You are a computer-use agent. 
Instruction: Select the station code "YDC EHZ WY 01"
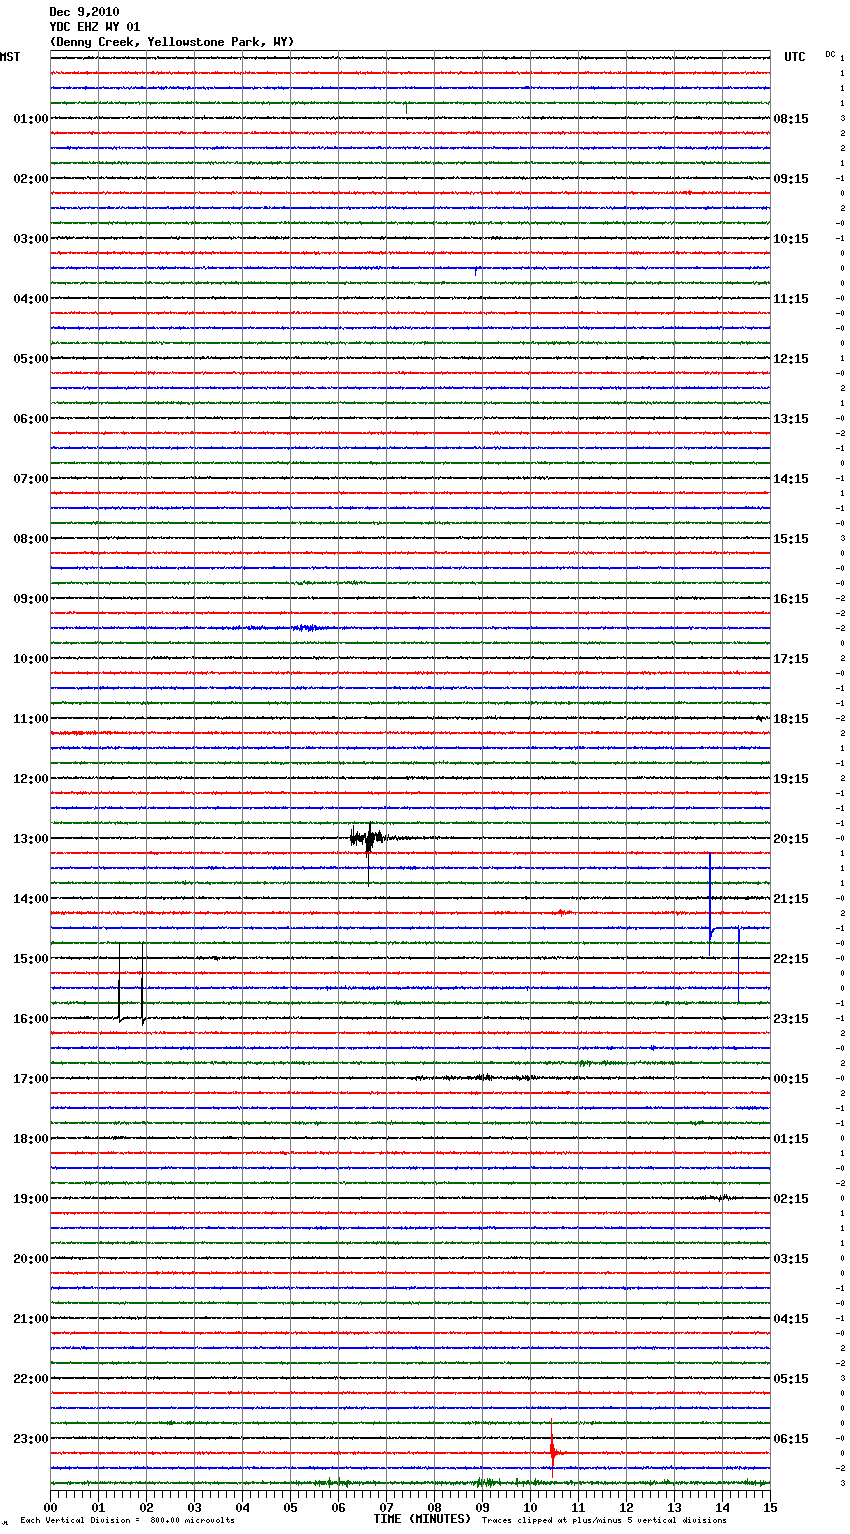coord(95,27)
